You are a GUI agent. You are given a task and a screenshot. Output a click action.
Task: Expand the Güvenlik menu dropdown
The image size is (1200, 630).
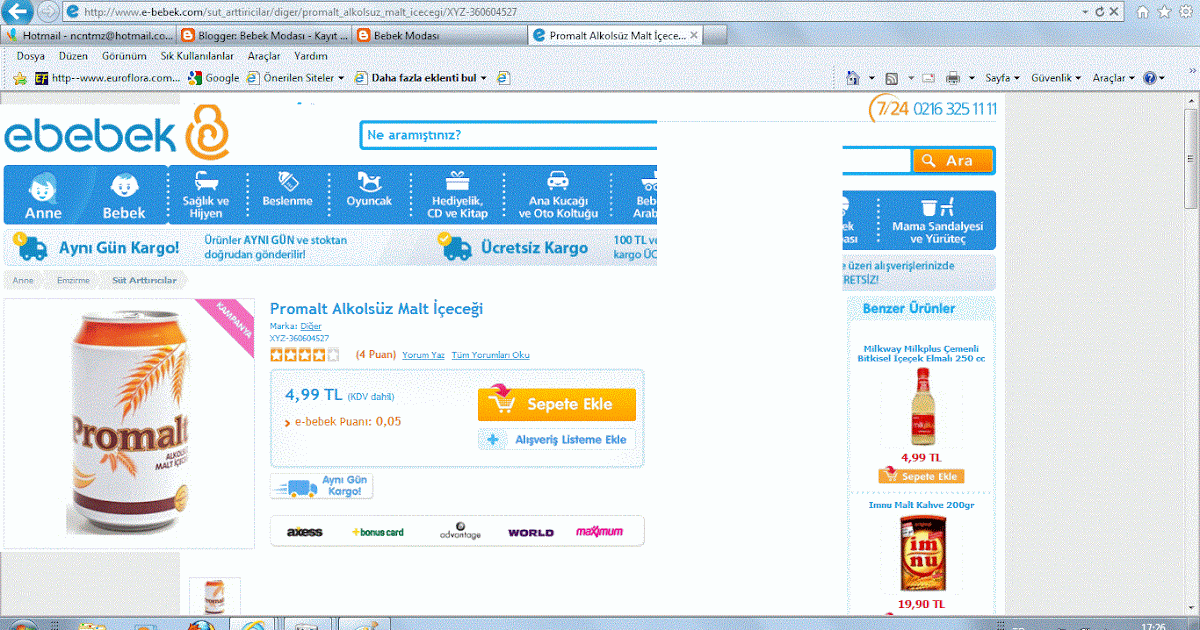point(1078,77)
